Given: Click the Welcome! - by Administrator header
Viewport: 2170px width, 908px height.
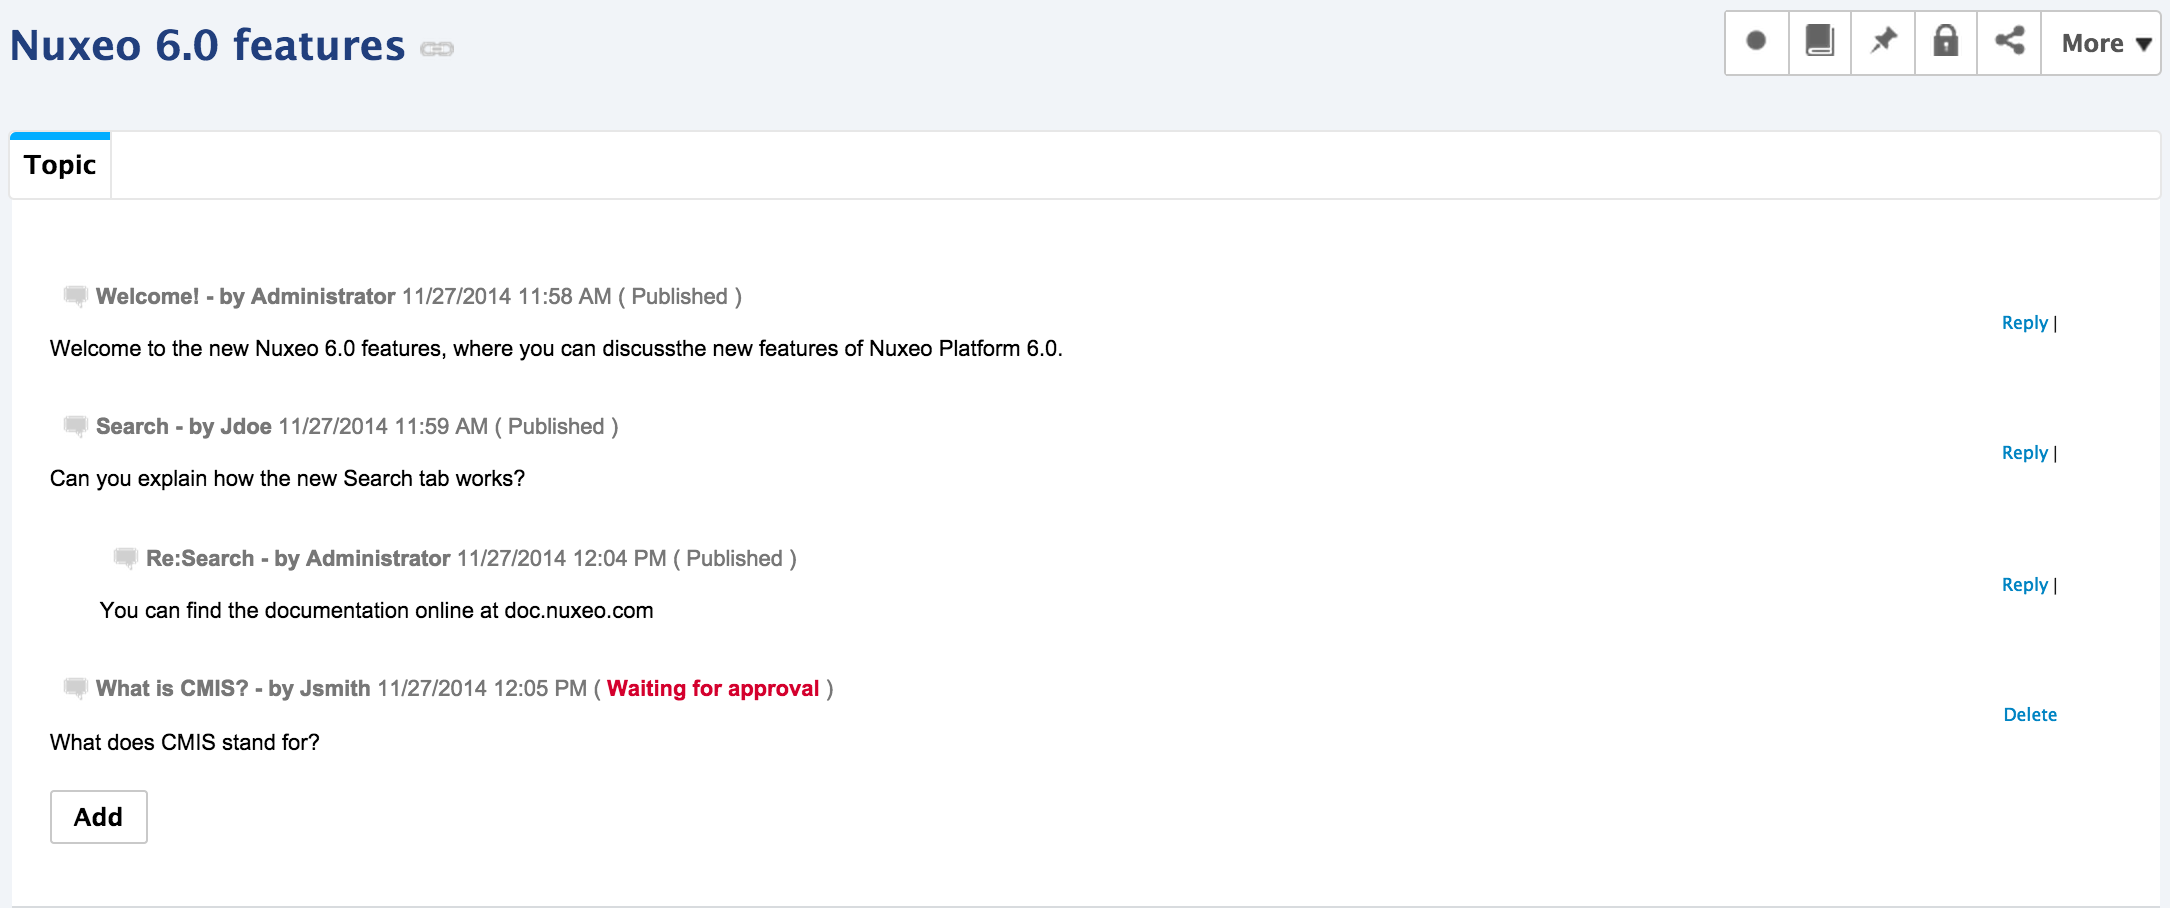Looking at the screenshot, I should coord(245,297).
